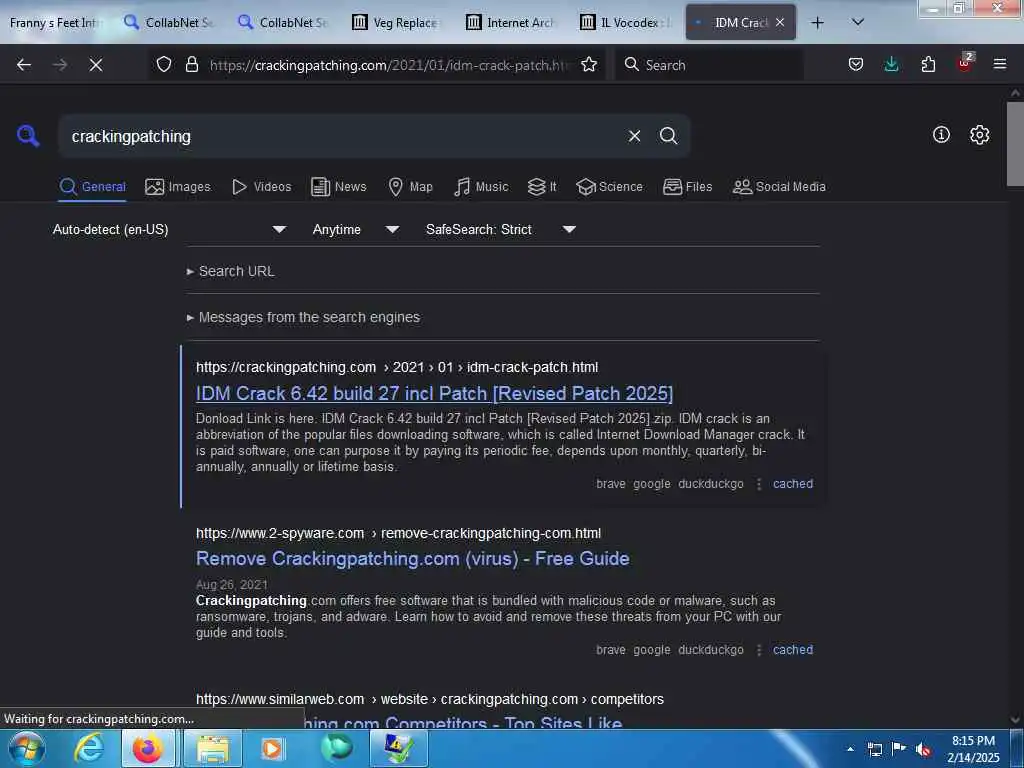This screenshot has width=1024, height=768.
Task: Open the Action Center flag icon
Action: [x=899, y=749]
